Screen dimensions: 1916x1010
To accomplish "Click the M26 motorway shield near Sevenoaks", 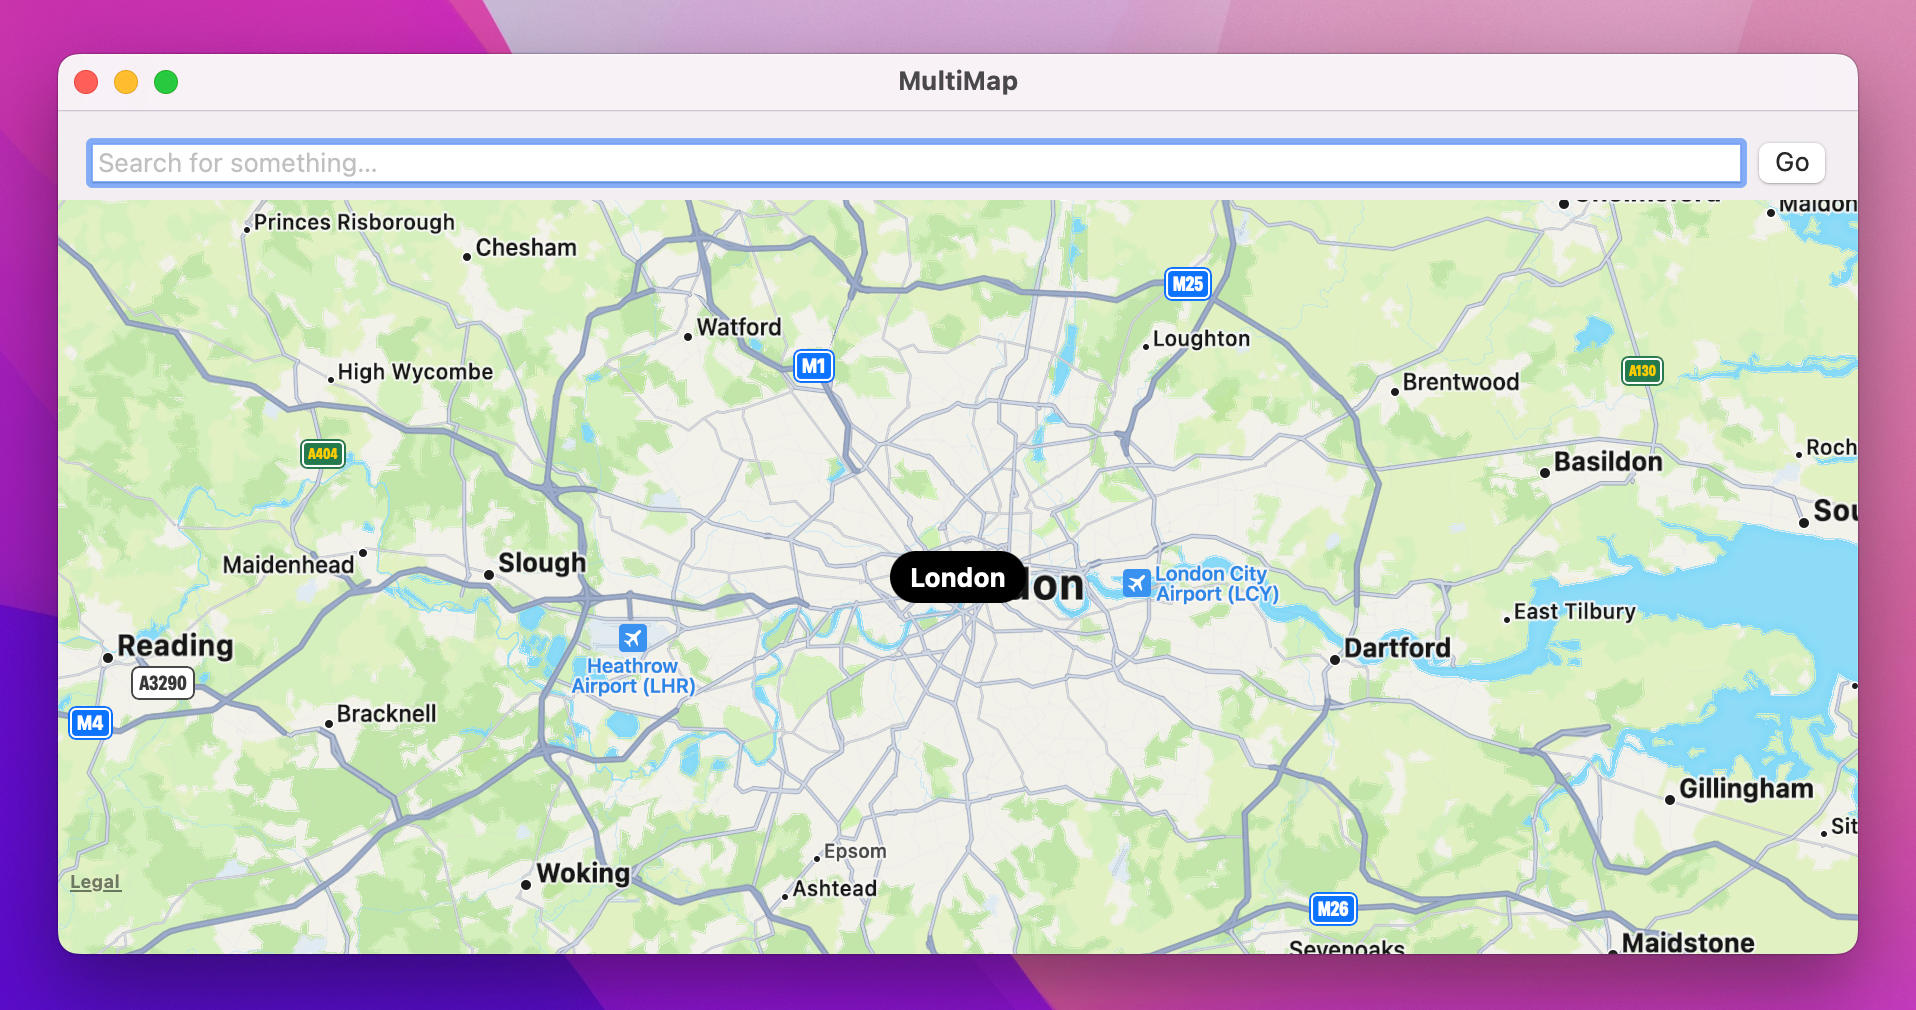I will (1333, 909).
